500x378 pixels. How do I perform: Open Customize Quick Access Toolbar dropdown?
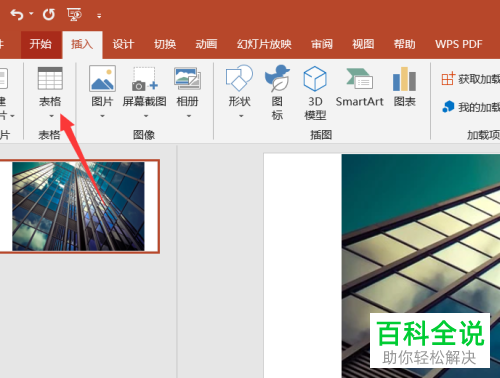click(x=99, y=15)
